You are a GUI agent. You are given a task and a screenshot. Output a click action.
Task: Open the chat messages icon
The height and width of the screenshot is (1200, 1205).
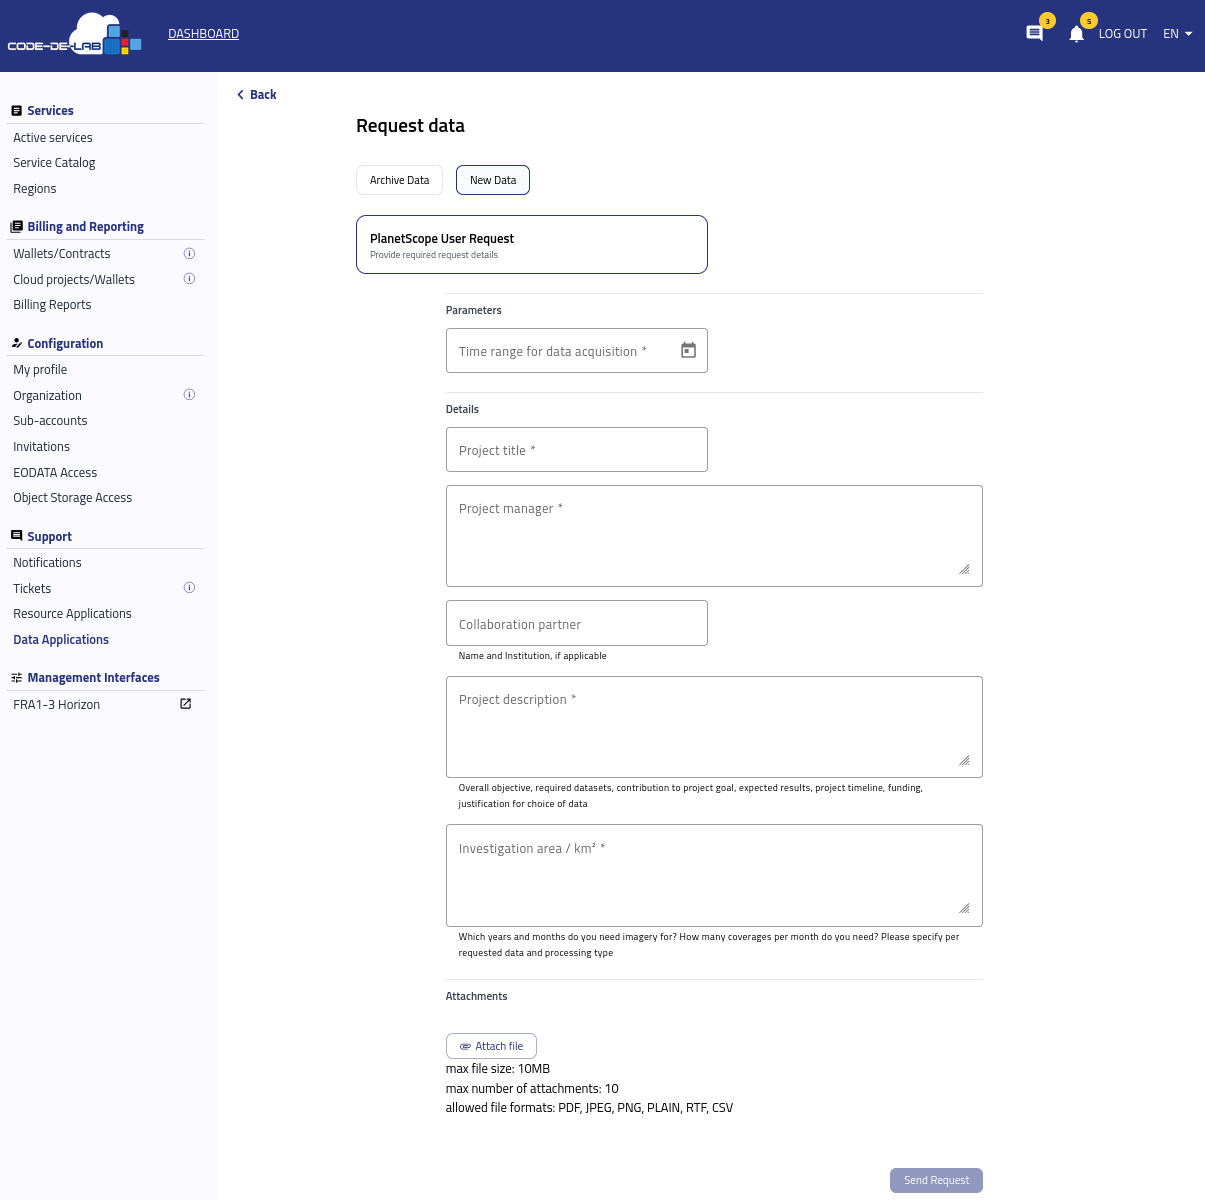[x=1035, y=33]
